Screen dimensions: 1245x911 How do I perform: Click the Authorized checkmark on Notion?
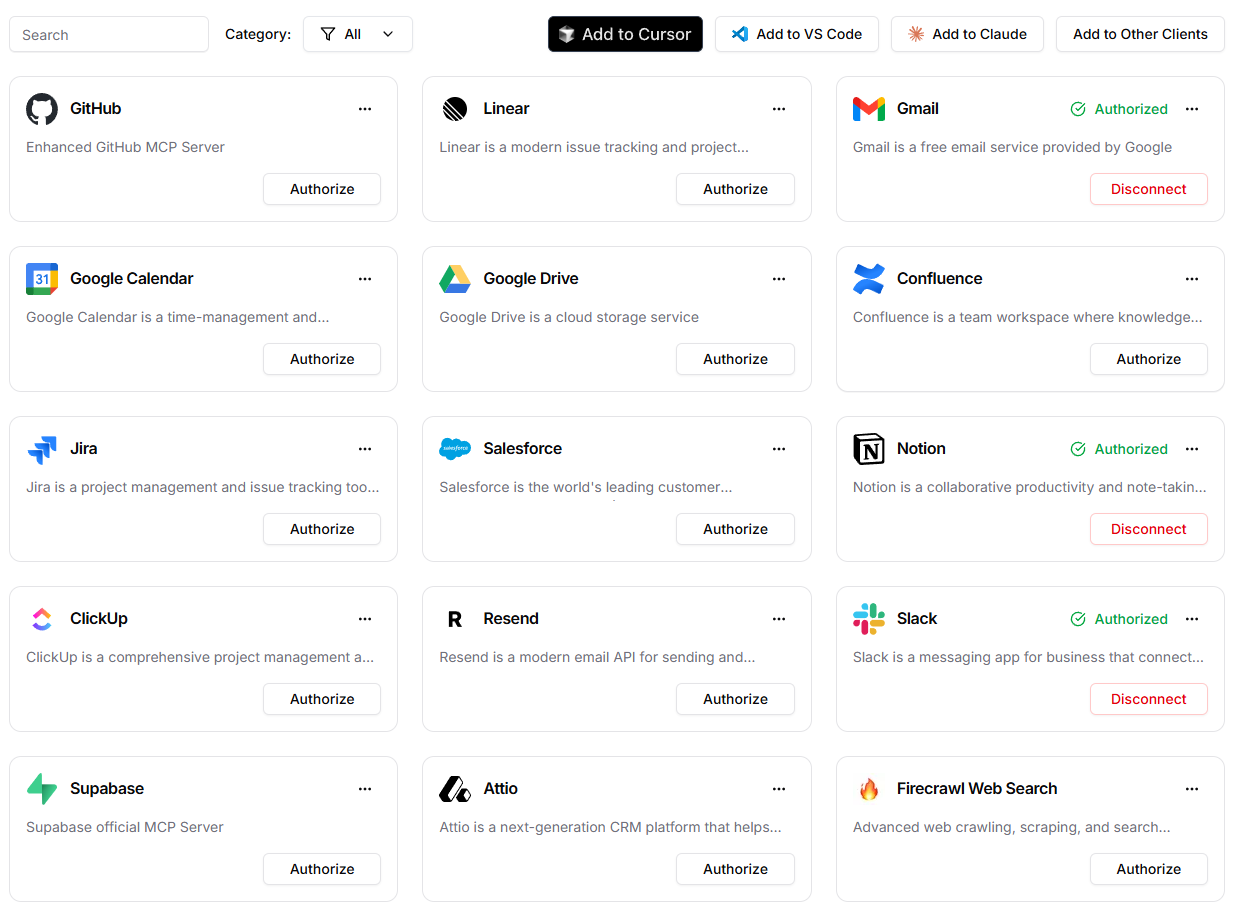(x=1079, y=448)
